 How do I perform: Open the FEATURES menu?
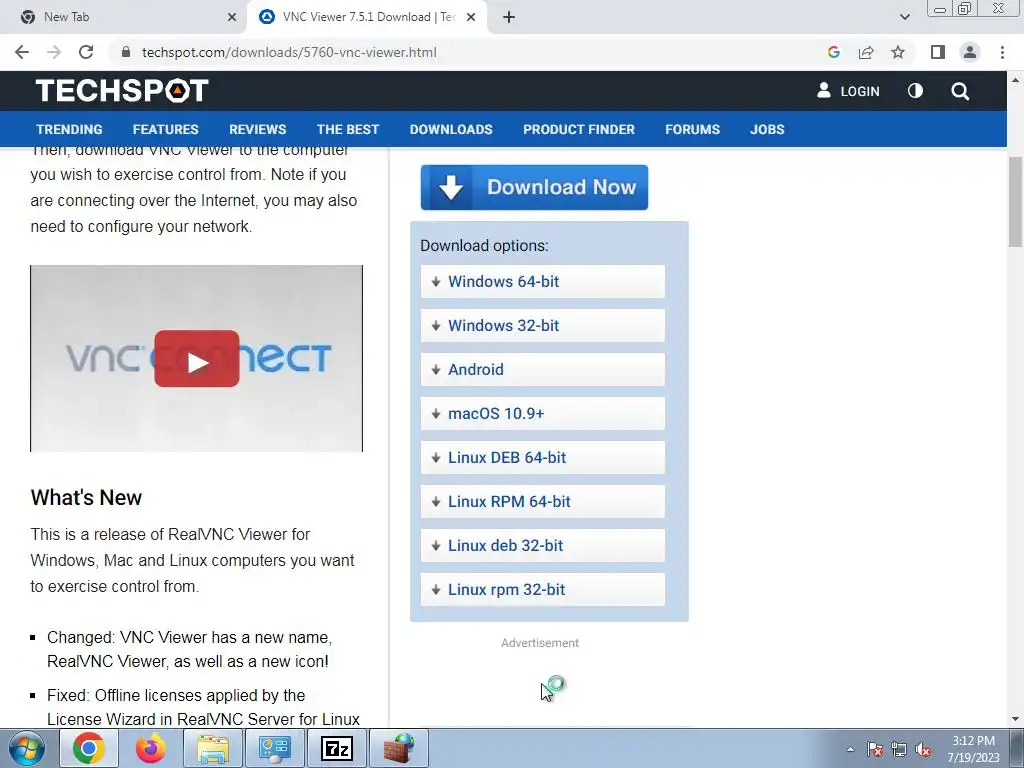165,129
